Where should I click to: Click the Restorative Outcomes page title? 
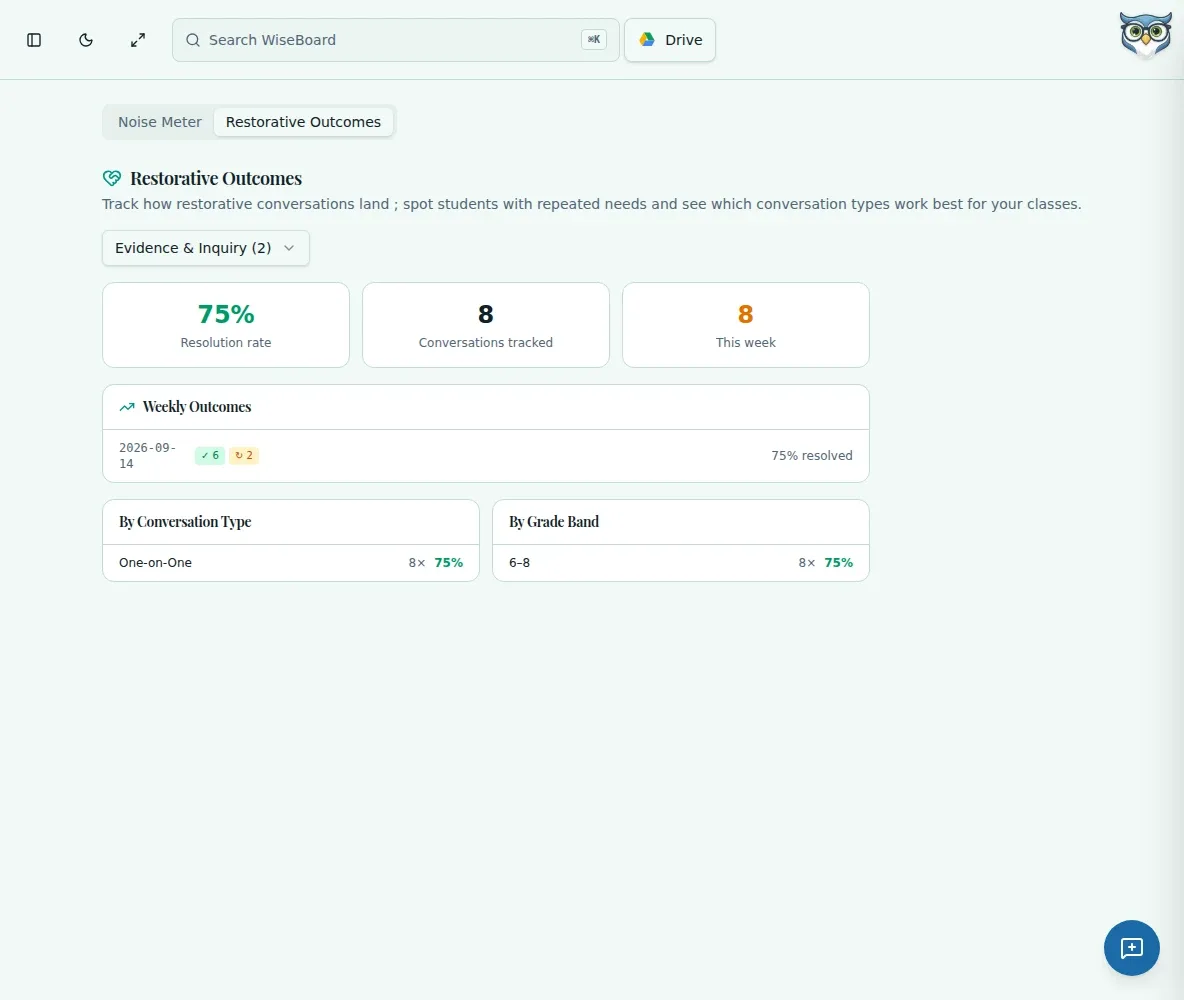pyautogui.click(x=216, y=178)
